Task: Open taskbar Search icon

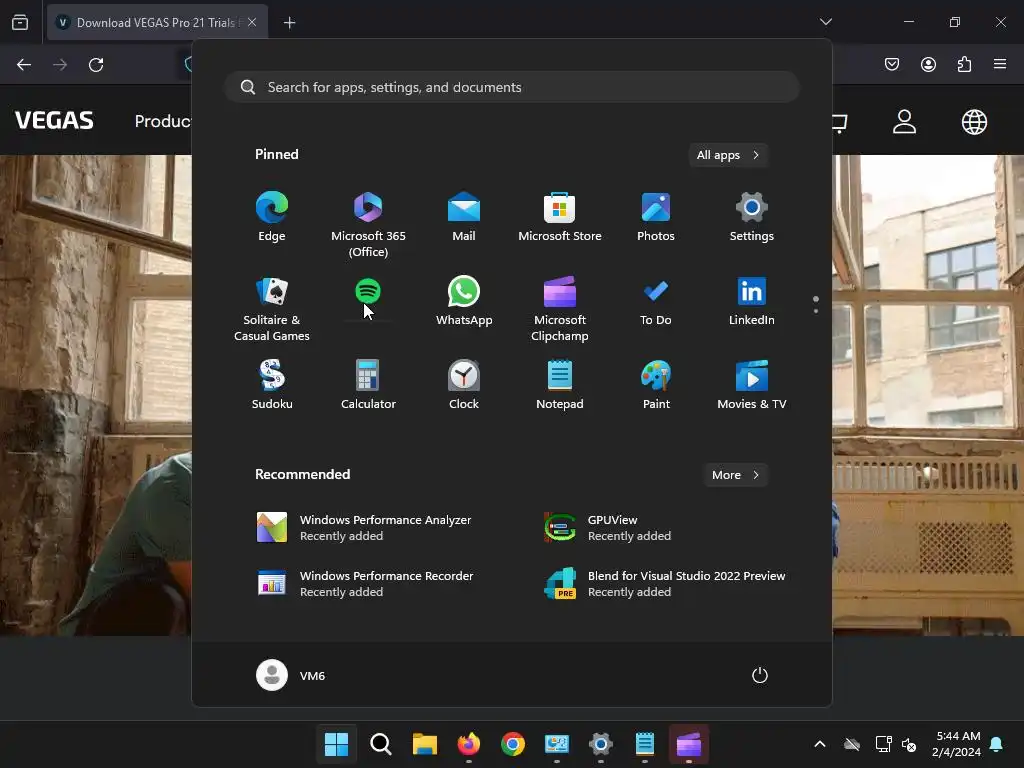Action: [381, 744]
